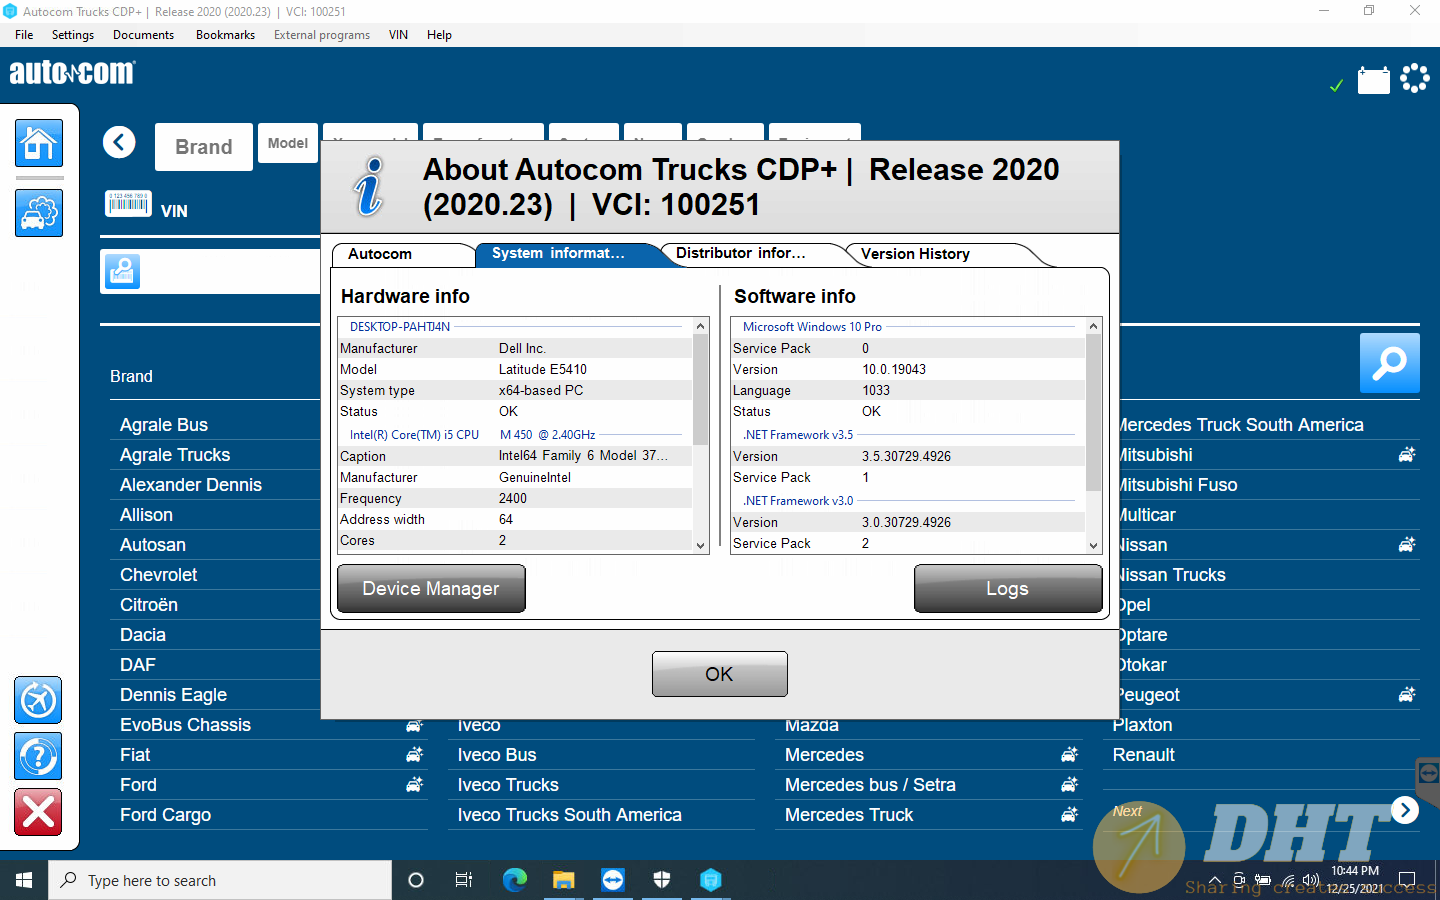This screenshot has width=1440, height=900.
Task: Switch to the Version History tab
Action: click(915, 254)
